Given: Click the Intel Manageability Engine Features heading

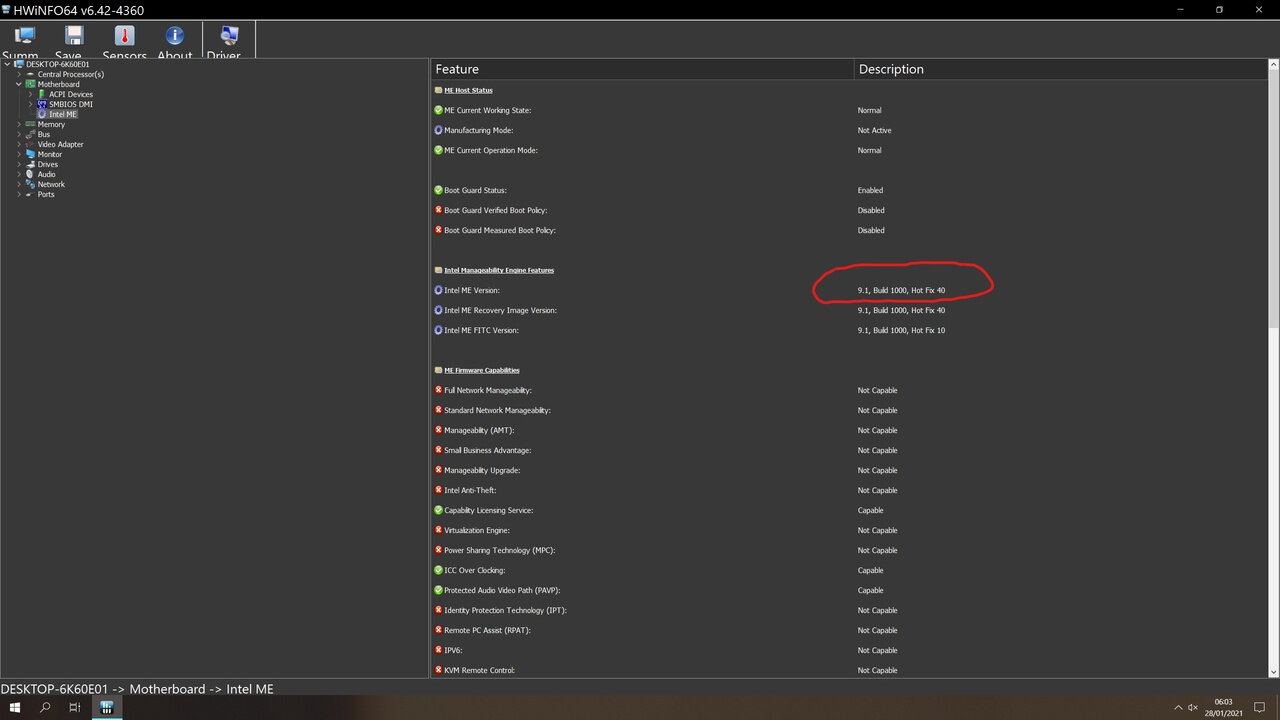Looking at the screenshot, I should click(499, 270).
